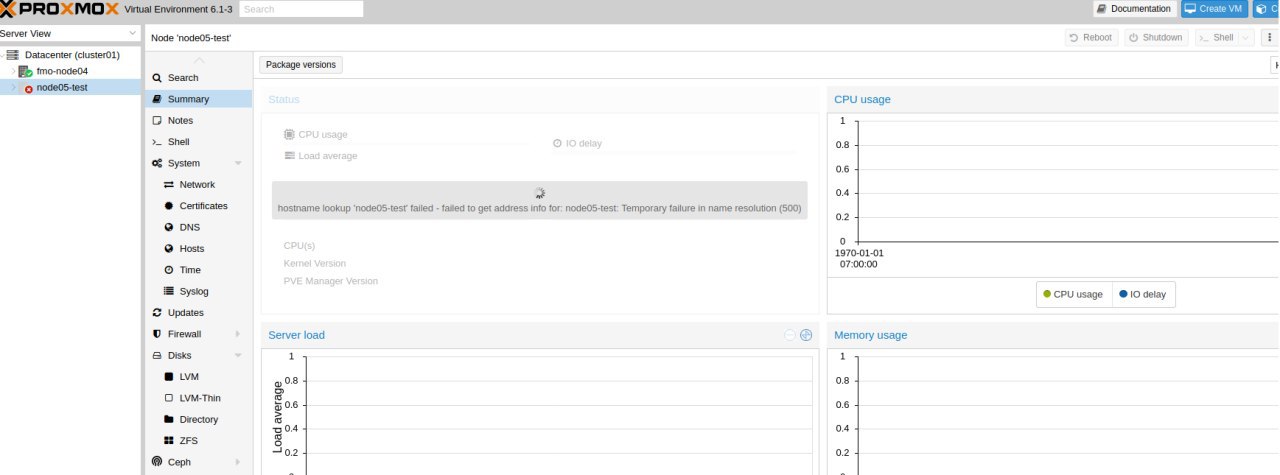Viewport: 1280px width, 475px height.
Task: Click the Server load undo zoom icon
Action: point(790,335)
